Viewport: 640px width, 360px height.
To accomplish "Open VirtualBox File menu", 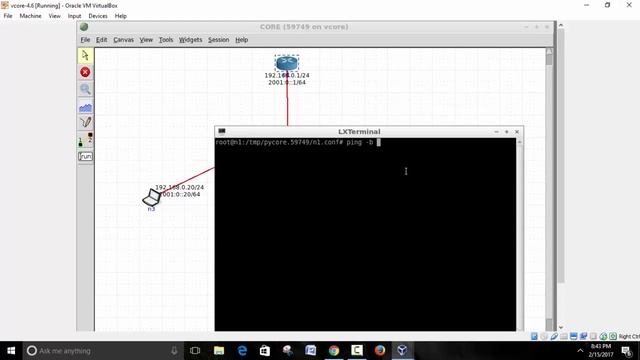I will [x=8, y=16].
